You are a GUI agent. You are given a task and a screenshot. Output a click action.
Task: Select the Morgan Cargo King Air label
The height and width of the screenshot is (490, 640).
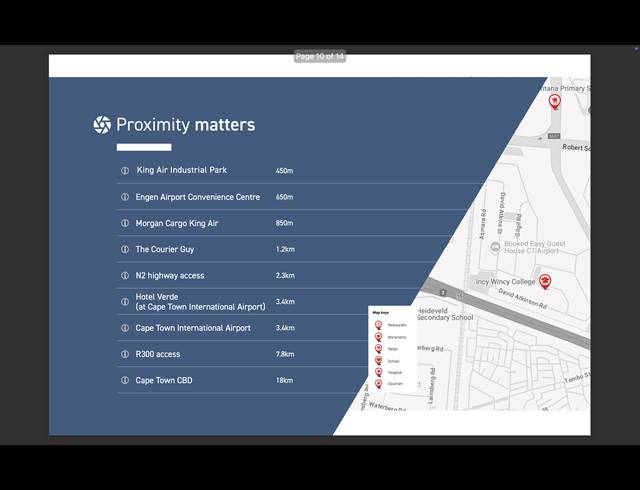(x=177, y=223)
